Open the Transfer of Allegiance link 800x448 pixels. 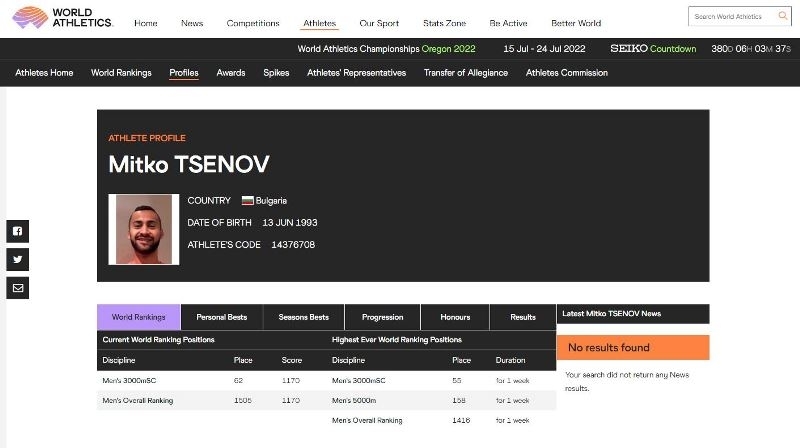click(x=465, y=73)
